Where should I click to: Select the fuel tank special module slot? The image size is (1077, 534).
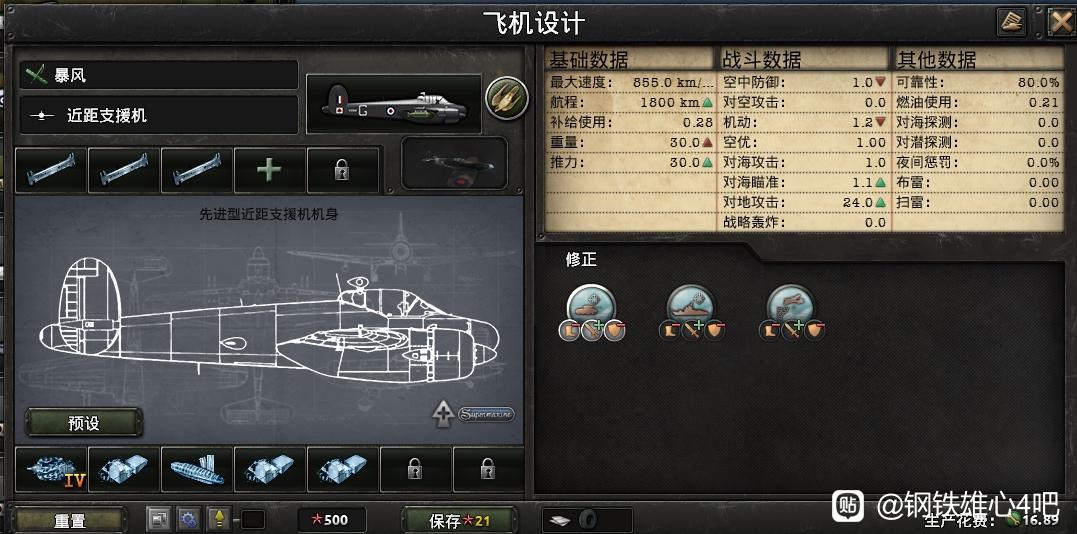[196, 469]
